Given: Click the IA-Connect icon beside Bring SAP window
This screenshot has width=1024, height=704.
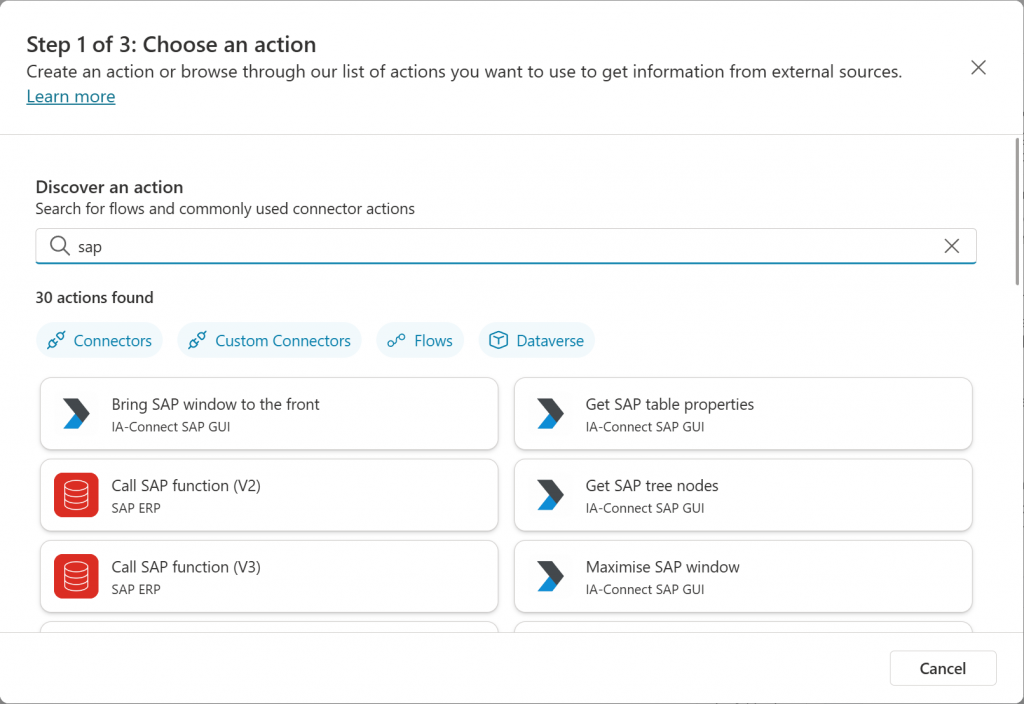Looking at the screenshot, I should (x=76, y=413).
